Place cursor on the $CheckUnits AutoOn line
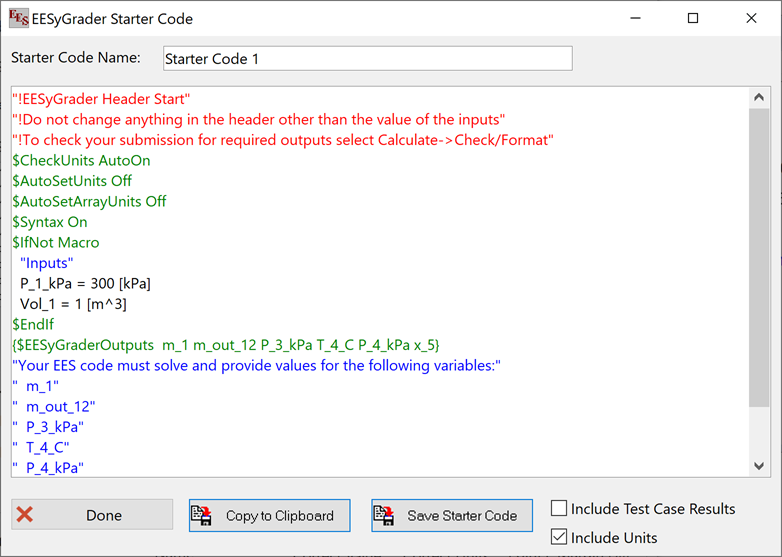782x557 pixels. (x=81, y=160)
